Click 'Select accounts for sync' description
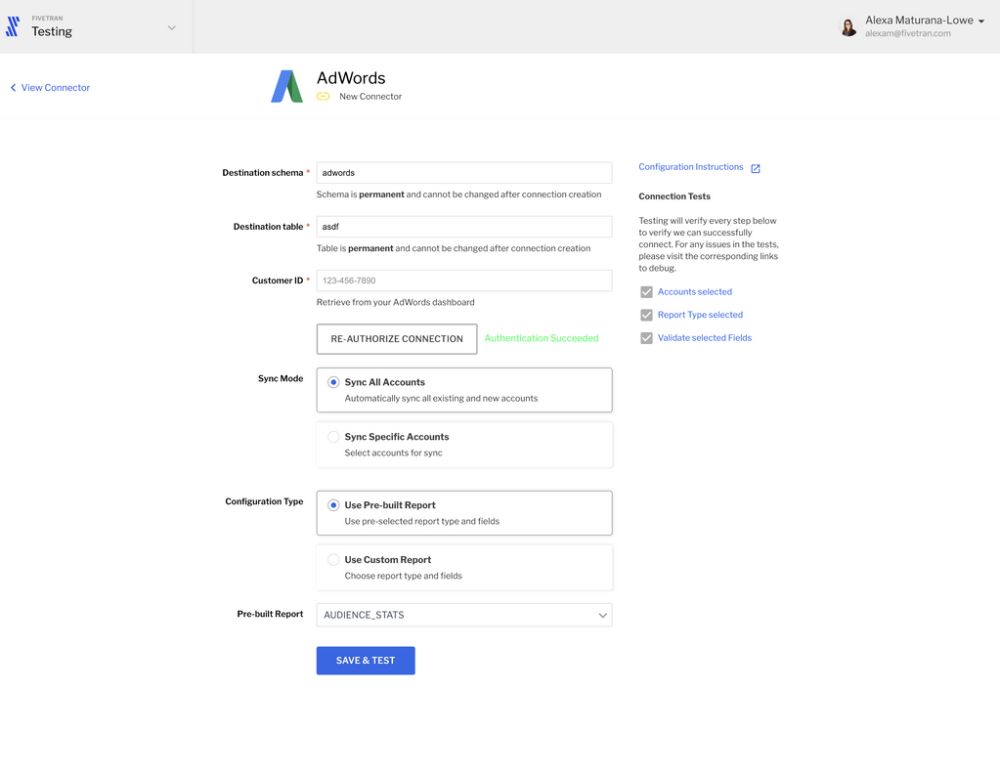This screenshot has height=777, width=1000. tap(393, 453)
